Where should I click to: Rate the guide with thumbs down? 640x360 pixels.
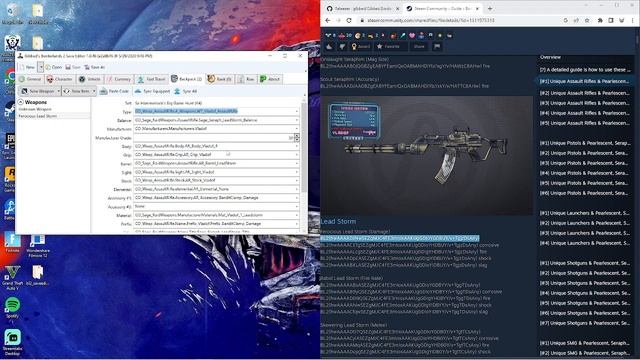(x=342, y=47)
